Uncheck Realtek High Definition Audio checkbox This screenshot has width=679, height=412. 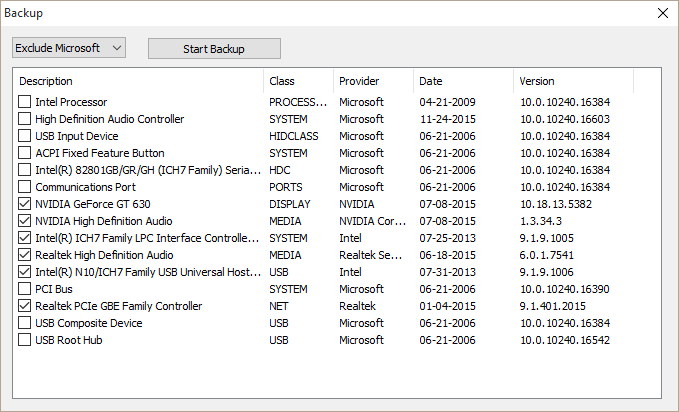pyautogui.click(x=25, y=255)
